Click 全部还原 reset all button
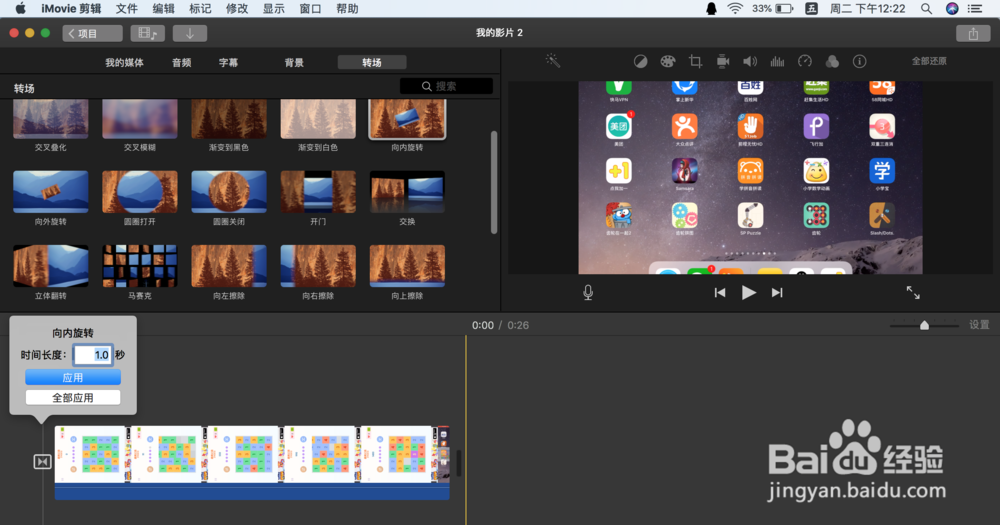 tap(929, 61)
